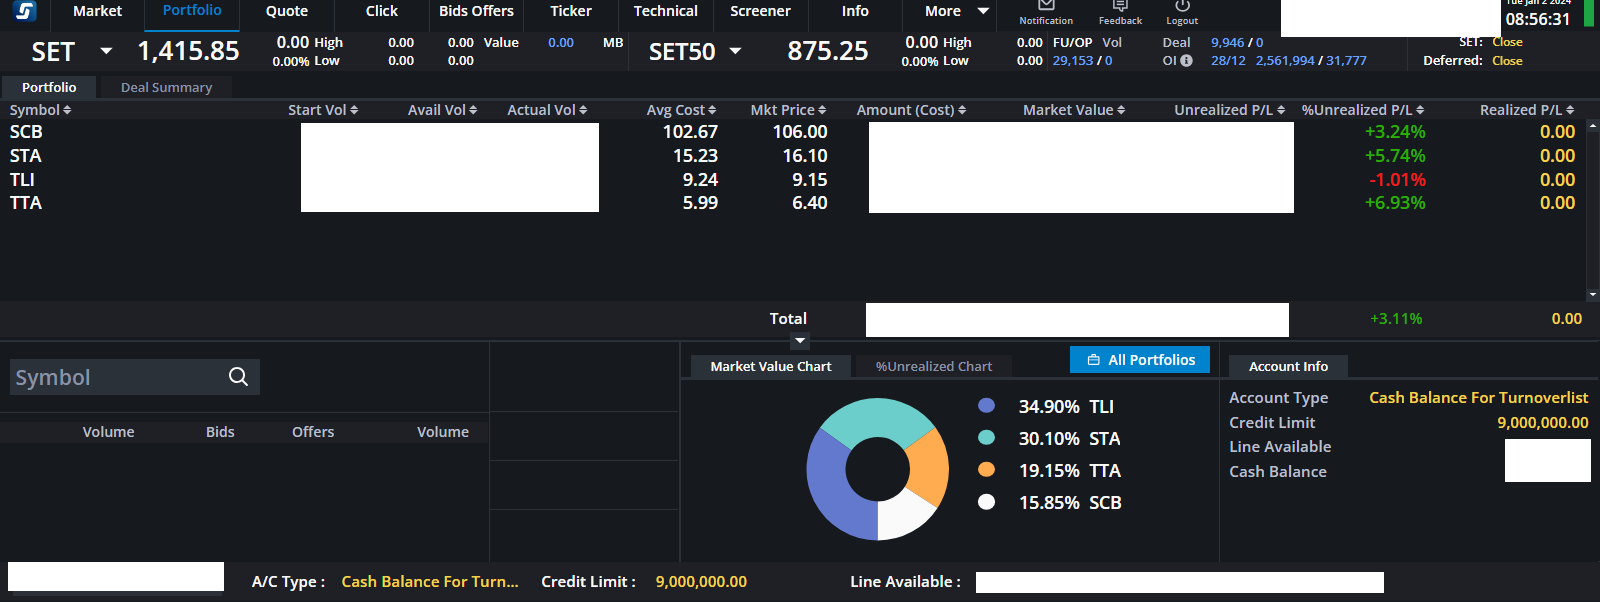Open the Technical chart menu

click(x=666, y=11)
